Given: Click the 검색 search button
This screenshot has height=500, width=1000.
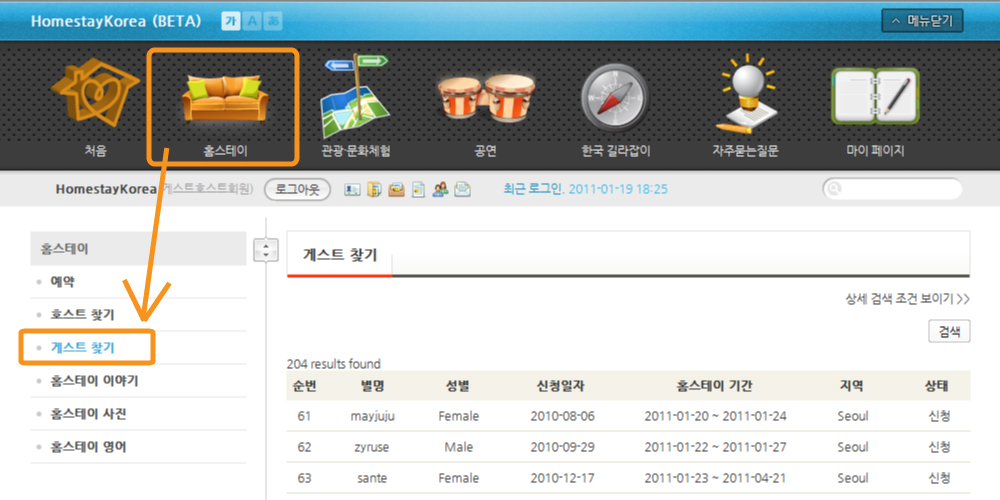Looking at the screenshot, I should click(949, 332).
